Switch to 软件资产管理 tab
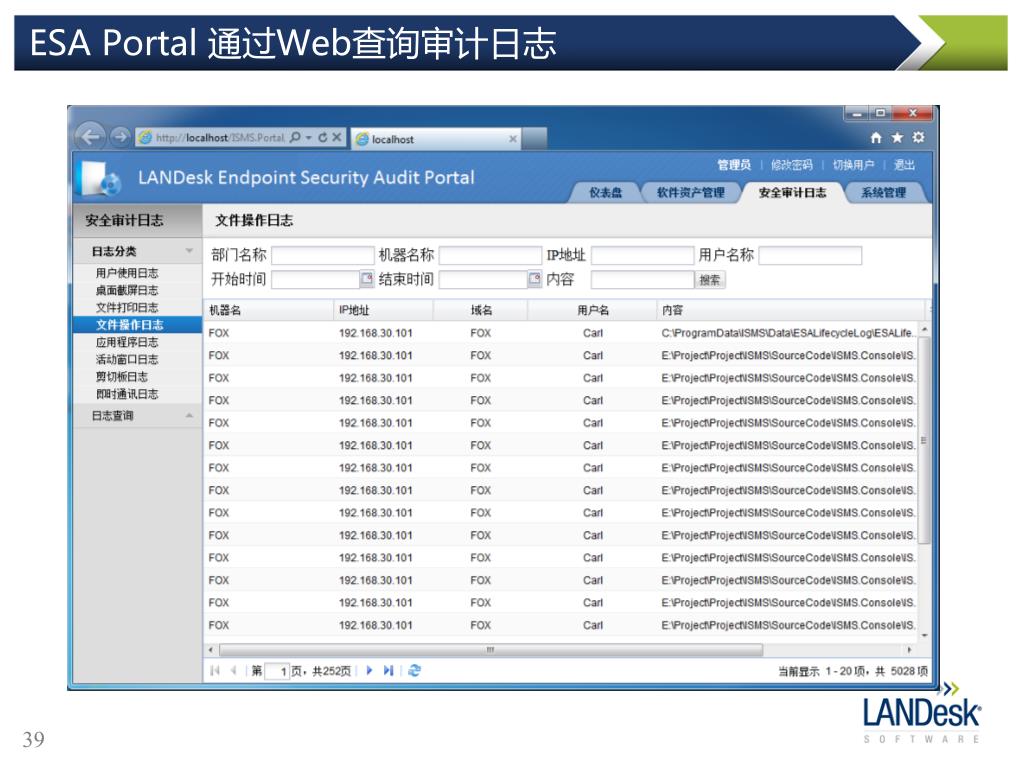 tap(690, 193)
